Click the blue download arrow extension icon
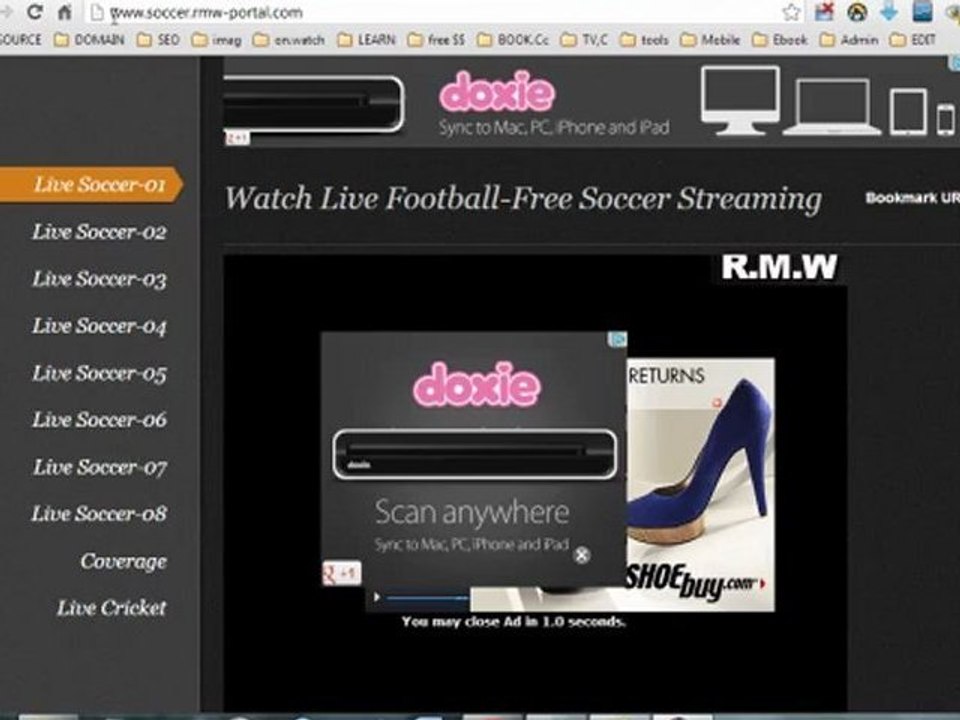This screenshot has width=960, height=720. click(889, 12)
